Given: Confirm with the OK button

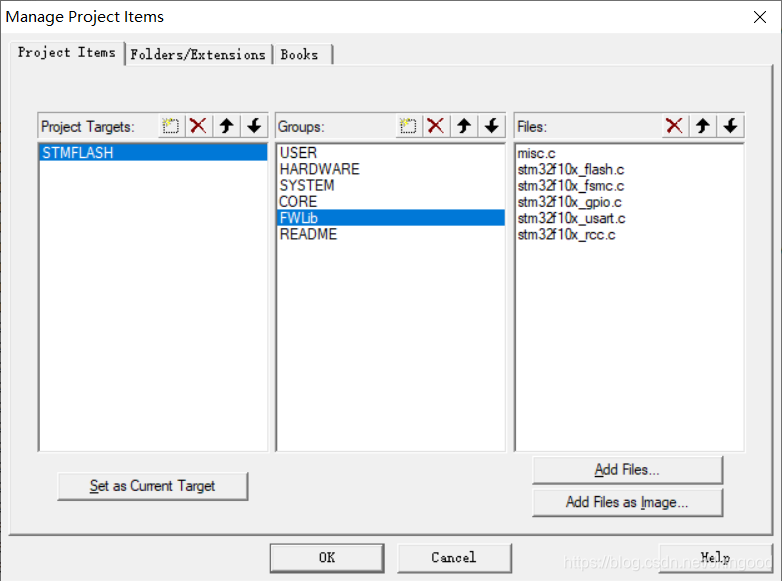Looking at the screenshot, I should pos(327,558).
